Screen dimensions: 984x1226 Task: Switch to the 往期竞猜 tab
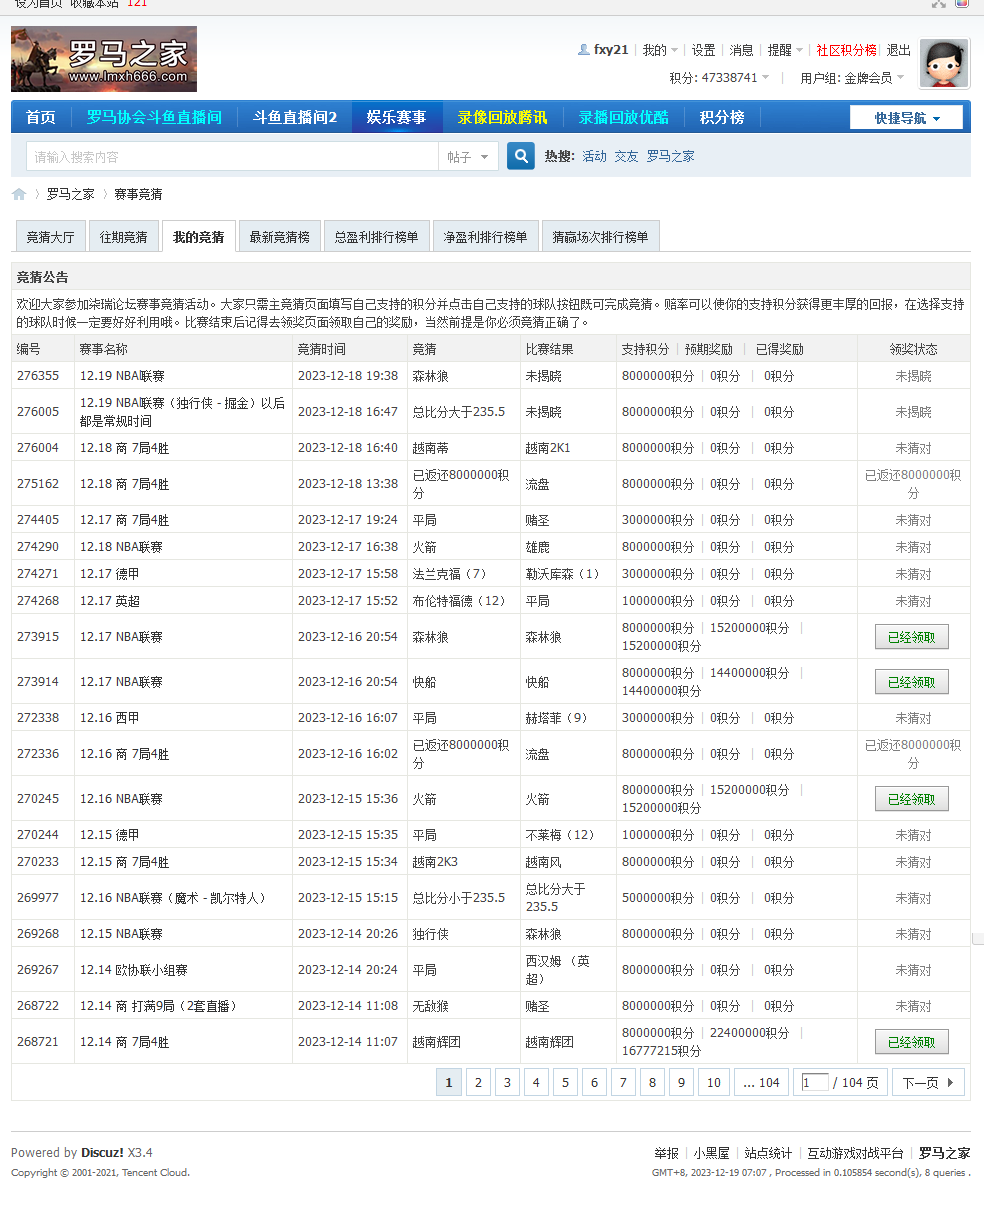tap(123, 235)
